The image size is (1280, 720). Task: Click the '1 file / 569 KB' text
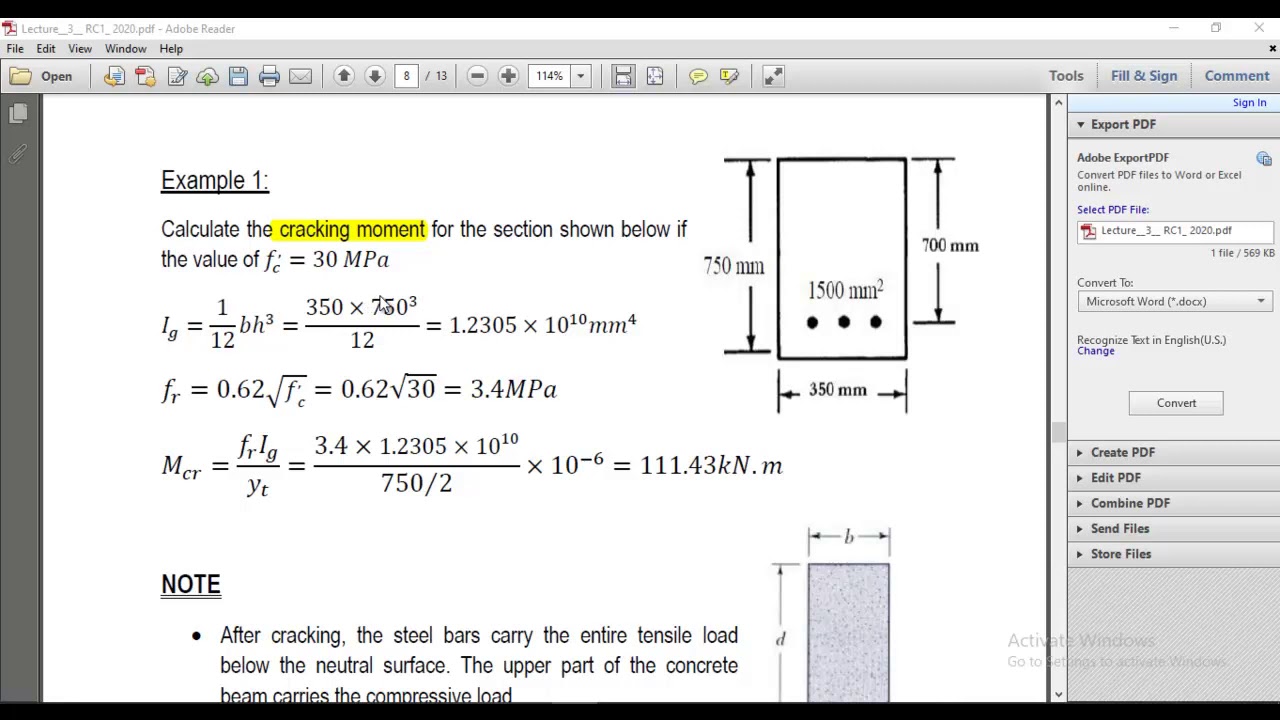pos(1242,254)
